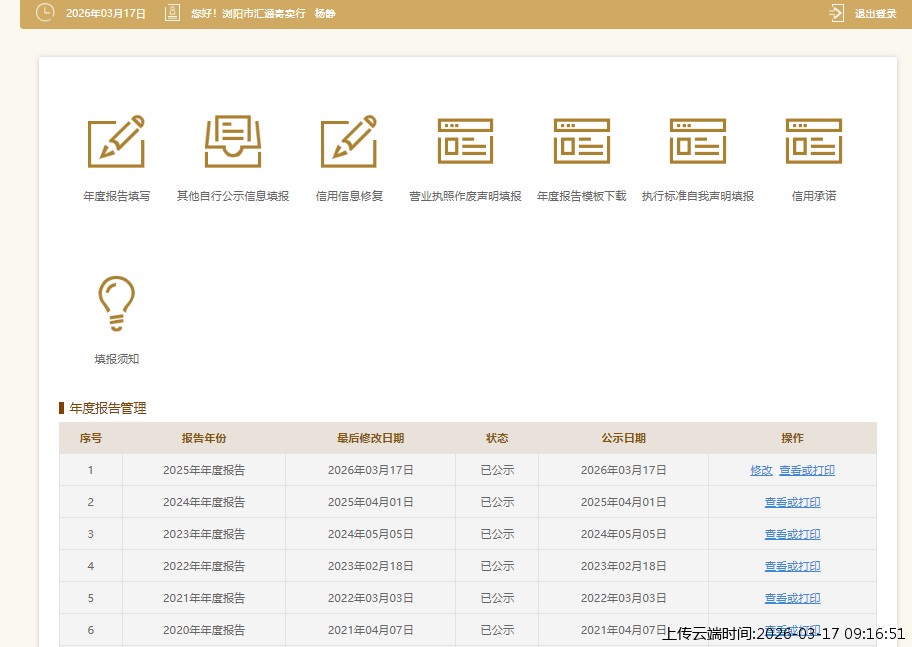The width and height of the screenshot is (912, 647).
Task: Click 修改 for the 2025年年度报告
Action: pos(761,470)
